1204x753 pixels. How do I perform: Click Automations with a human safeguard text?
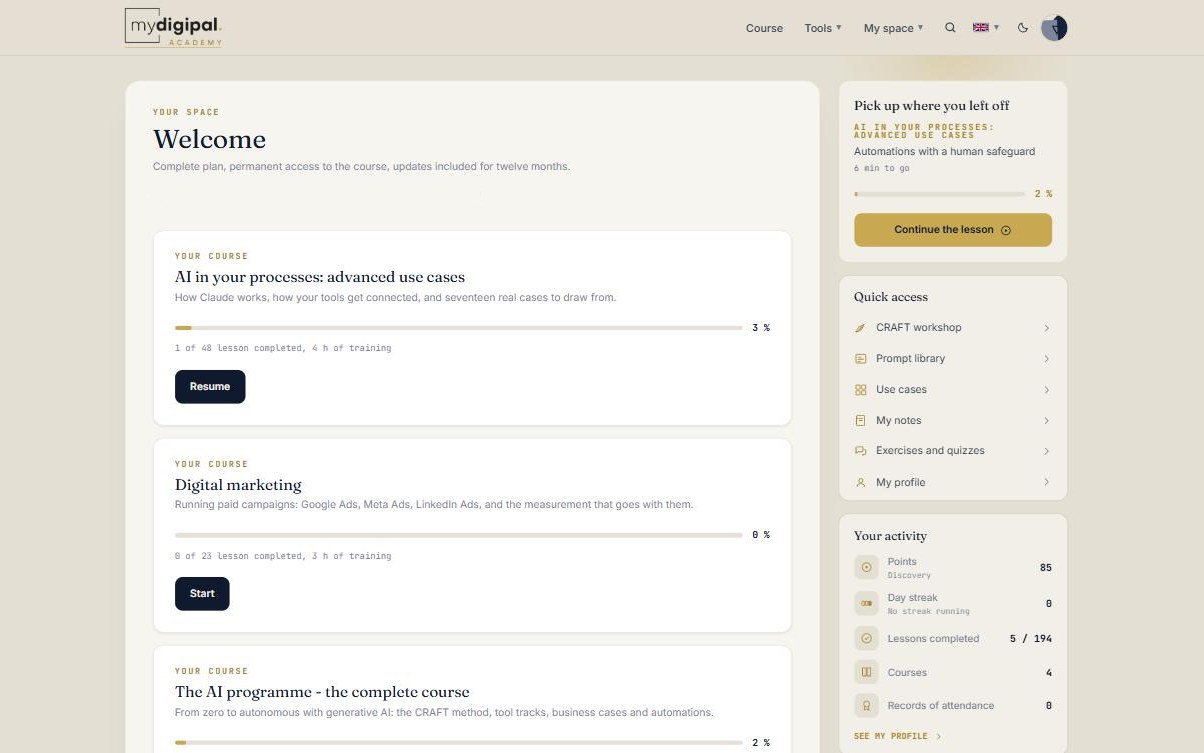tap(944, 152)
